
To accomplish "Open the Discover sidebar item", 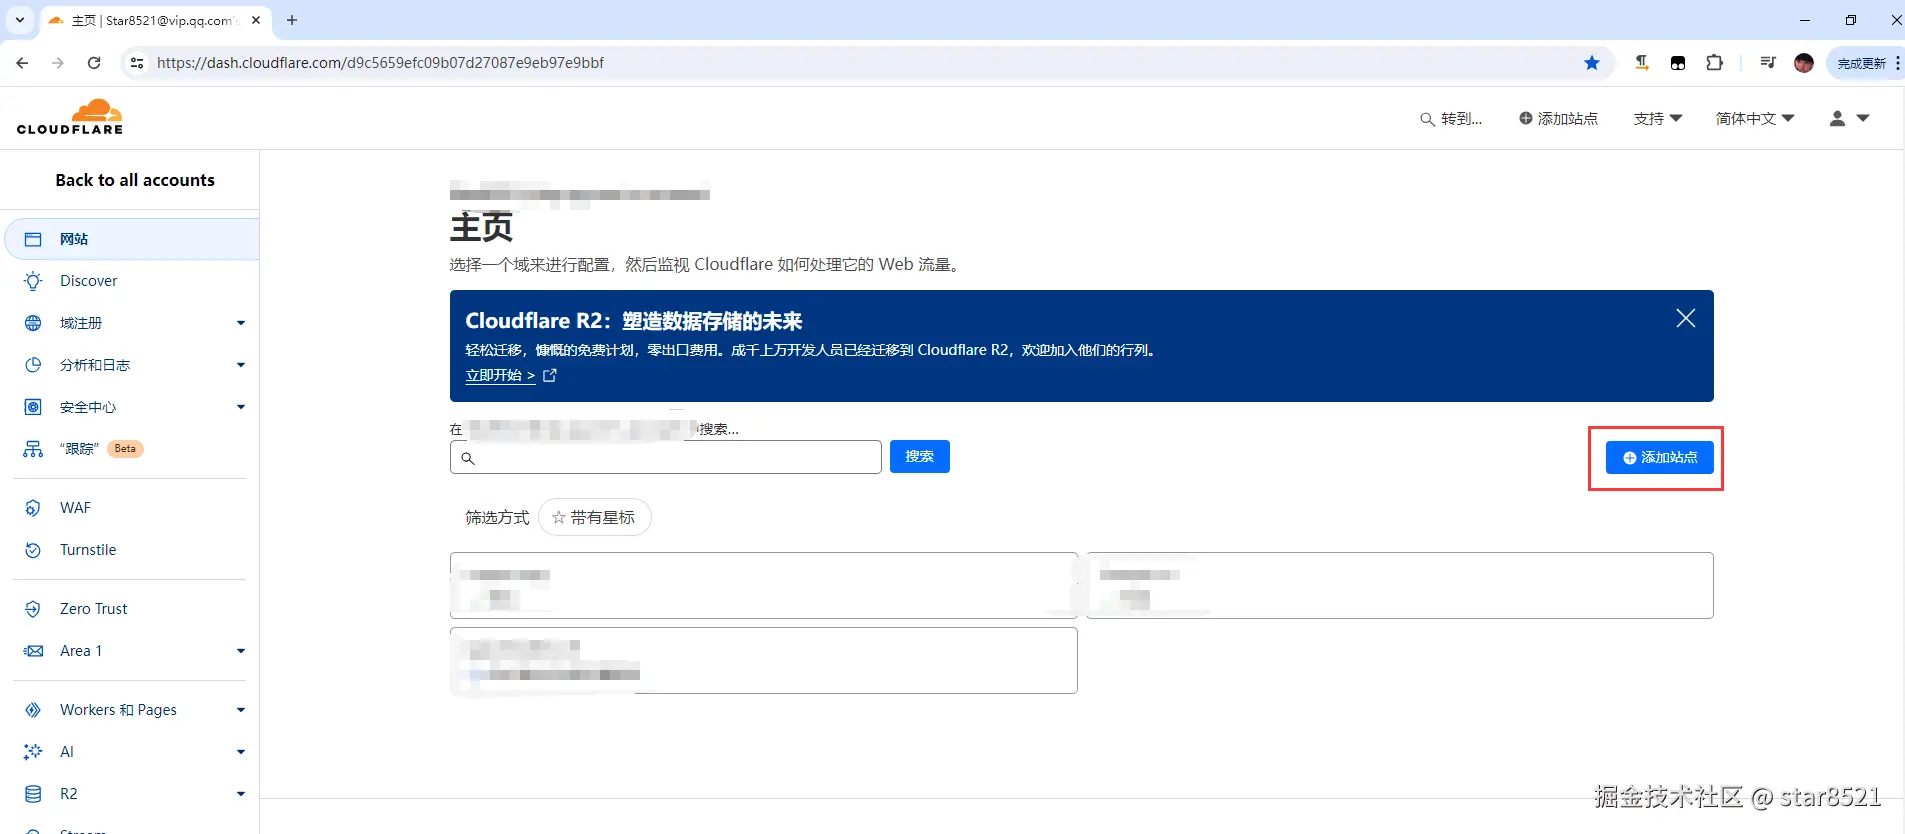I will tap(88, 281).
